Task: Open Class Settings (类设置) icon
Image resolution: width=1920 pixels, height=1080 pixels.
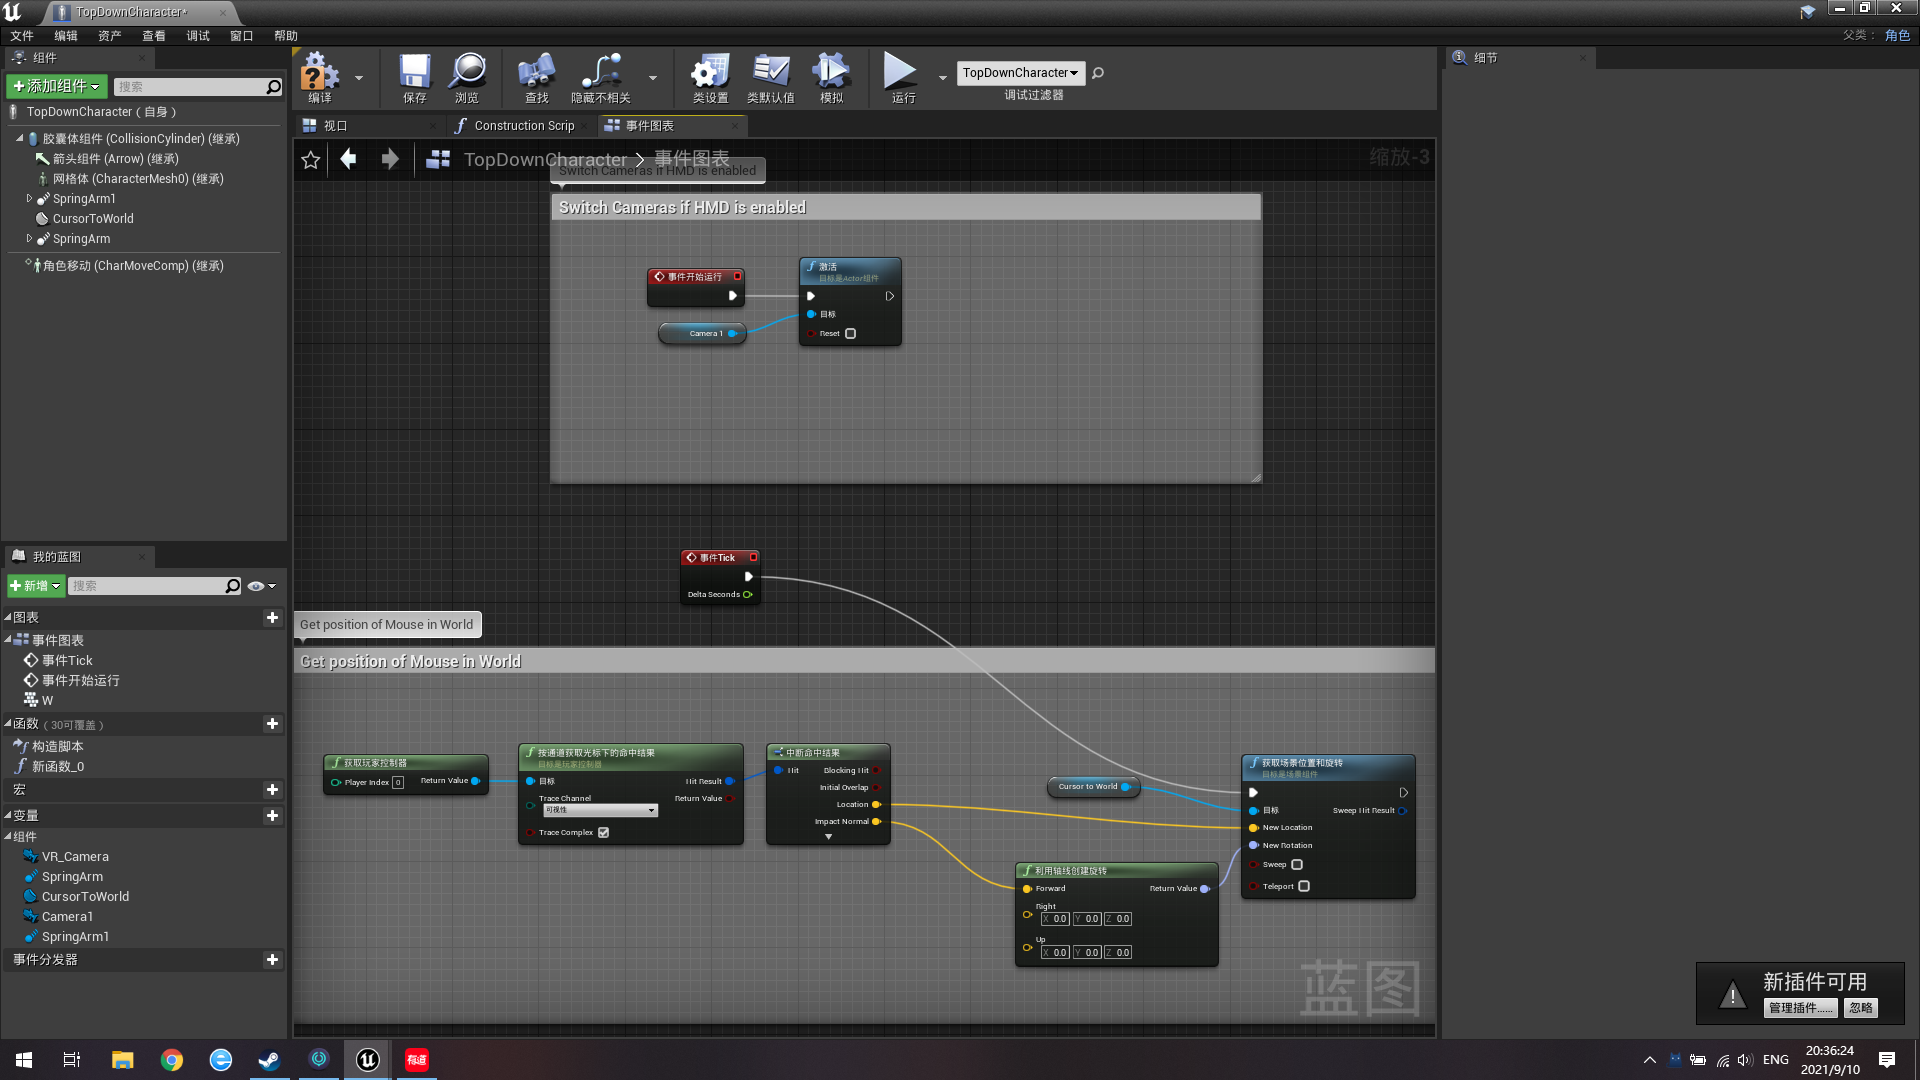Action: click(710, 77)
